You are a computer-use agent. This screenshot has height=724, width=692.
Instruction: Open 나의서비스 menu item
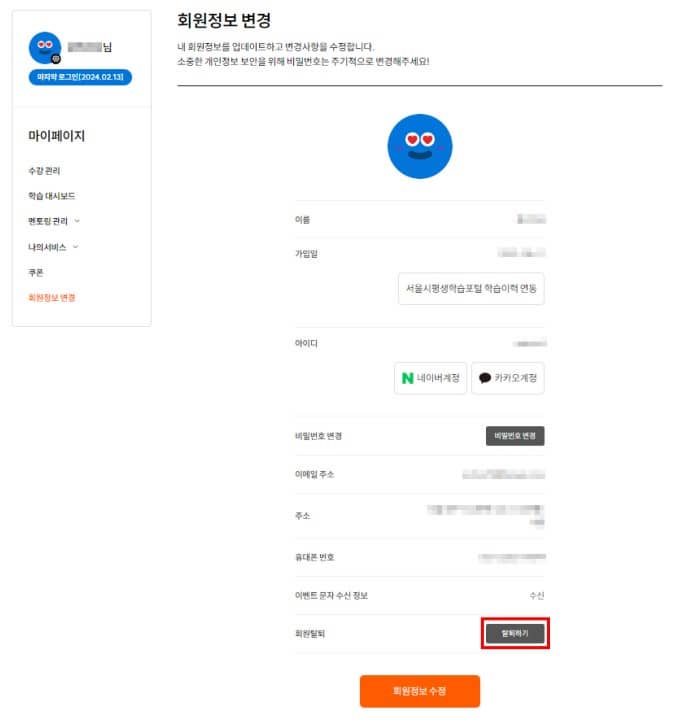point(47,247)
